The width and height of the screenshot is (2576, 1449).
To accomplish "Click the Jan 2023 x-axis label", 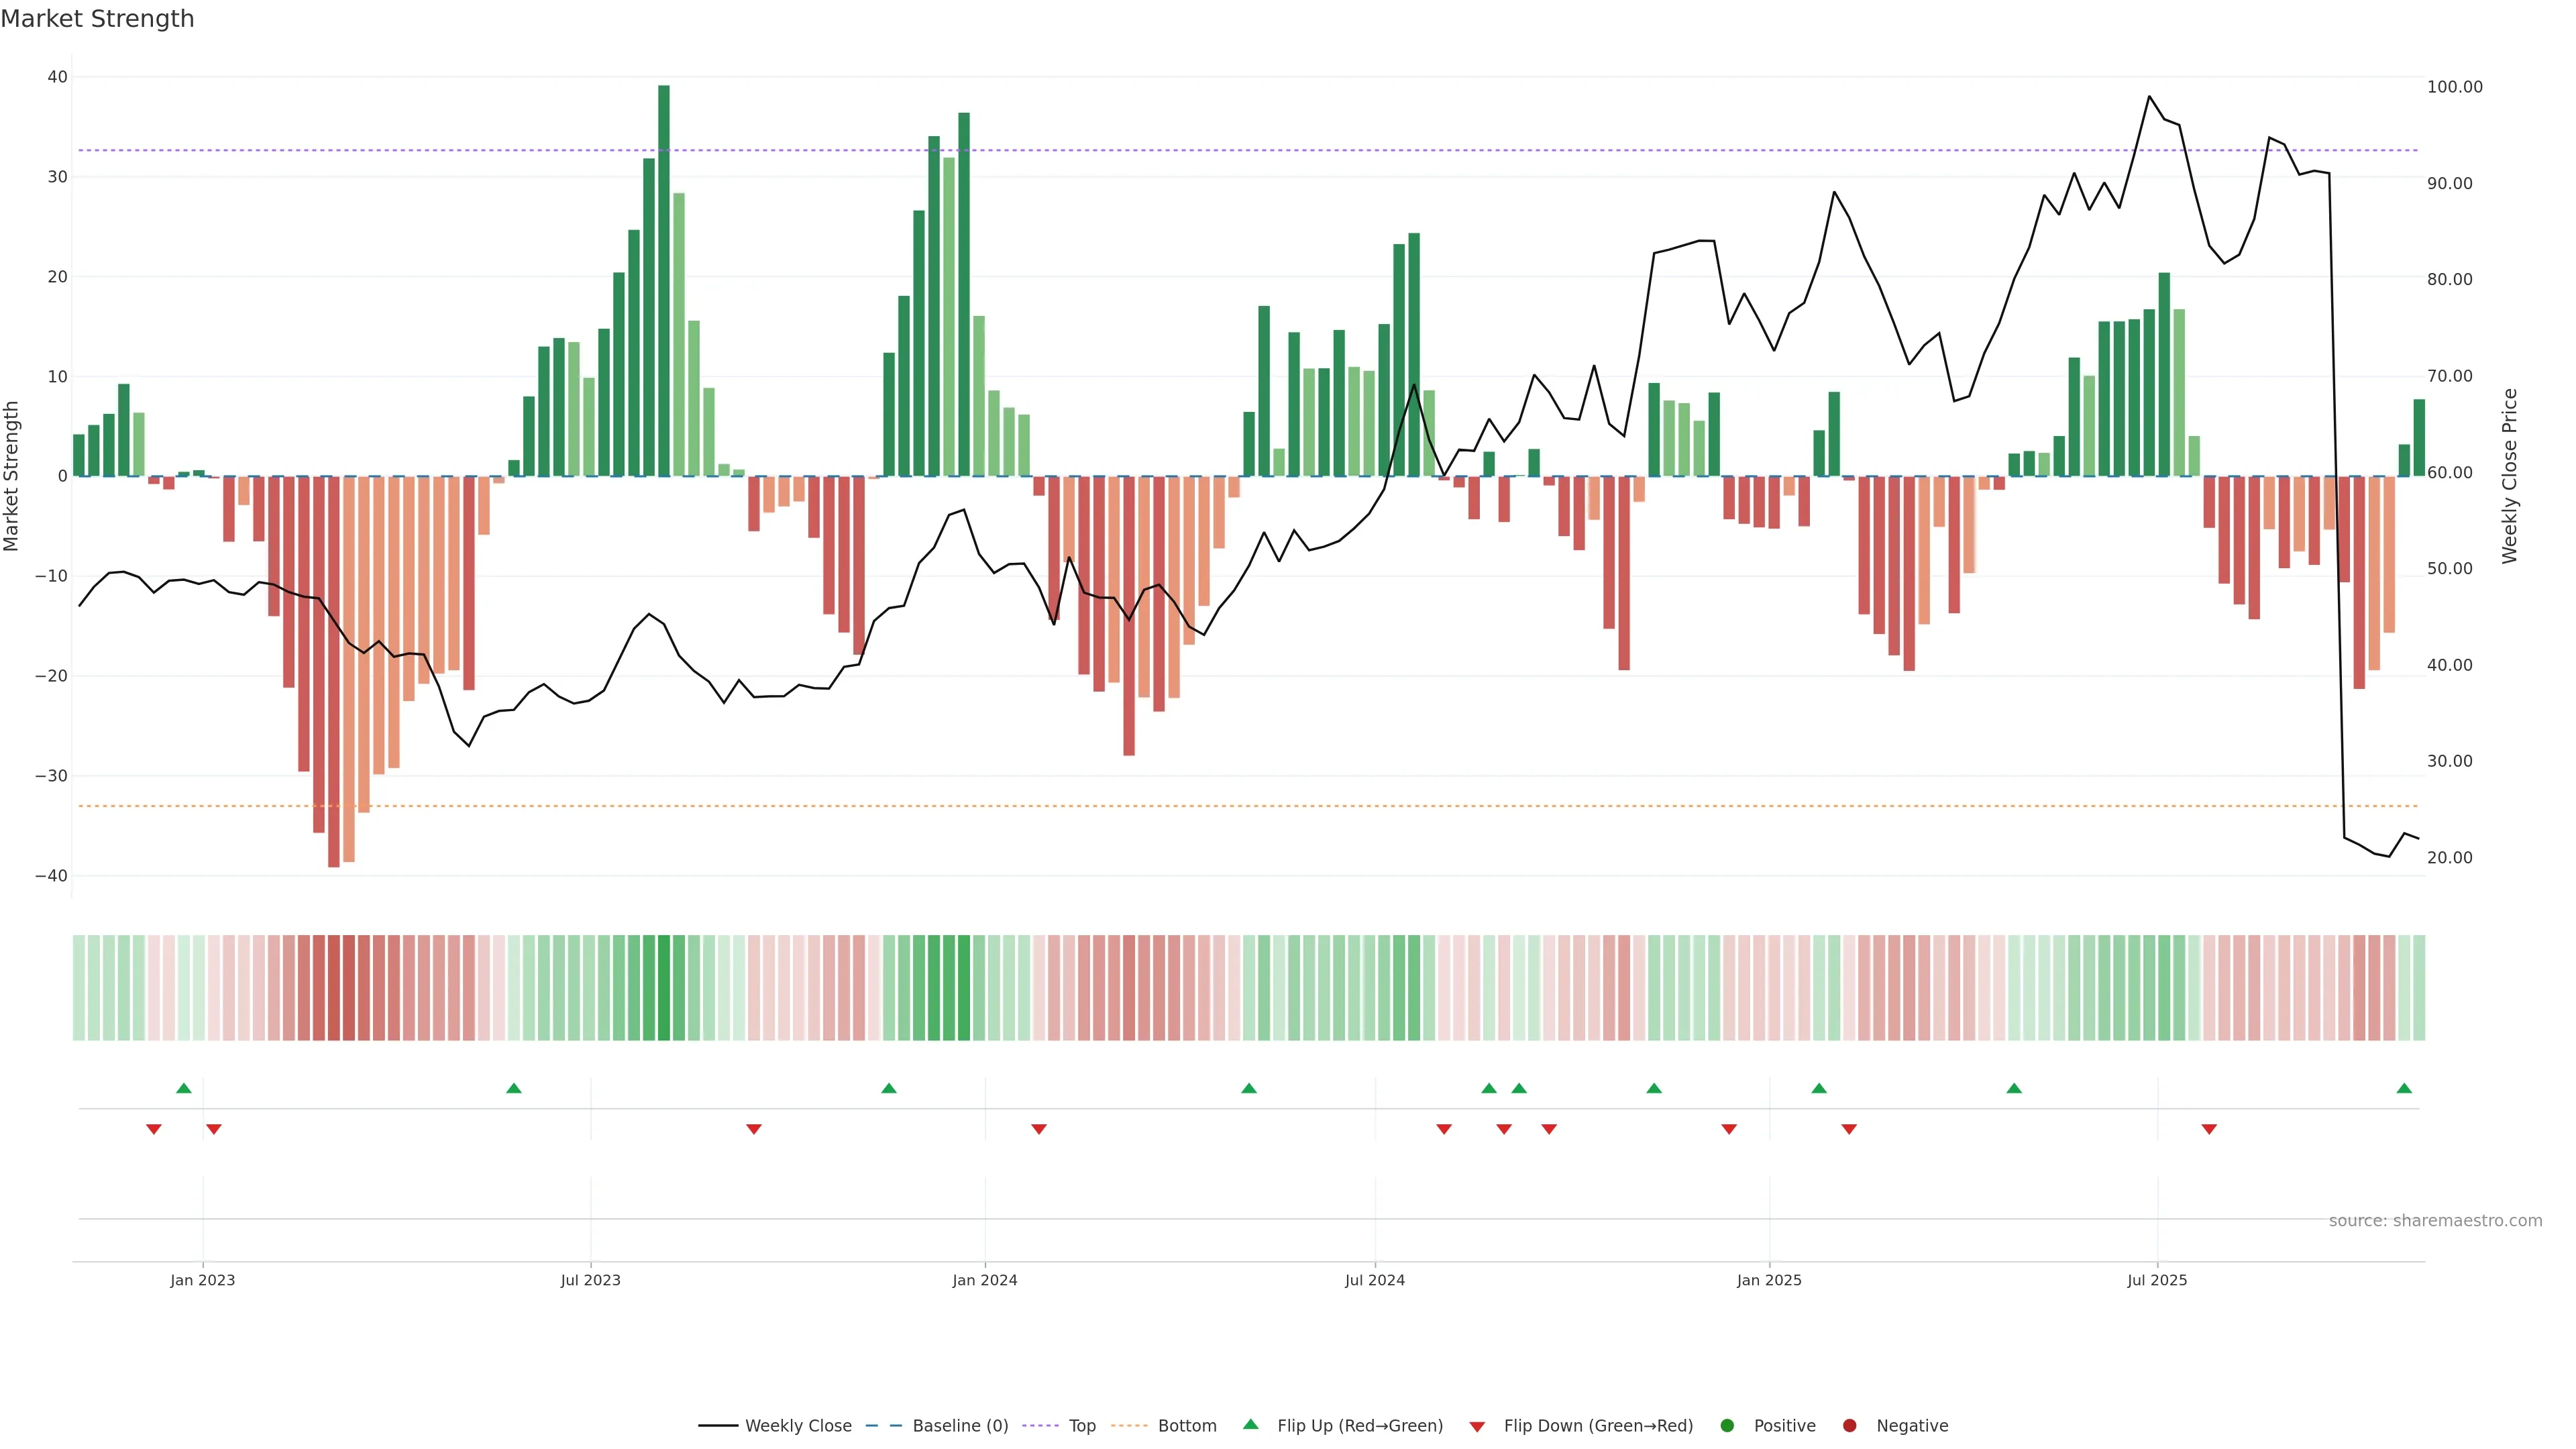I will (x=203, y=1280).
